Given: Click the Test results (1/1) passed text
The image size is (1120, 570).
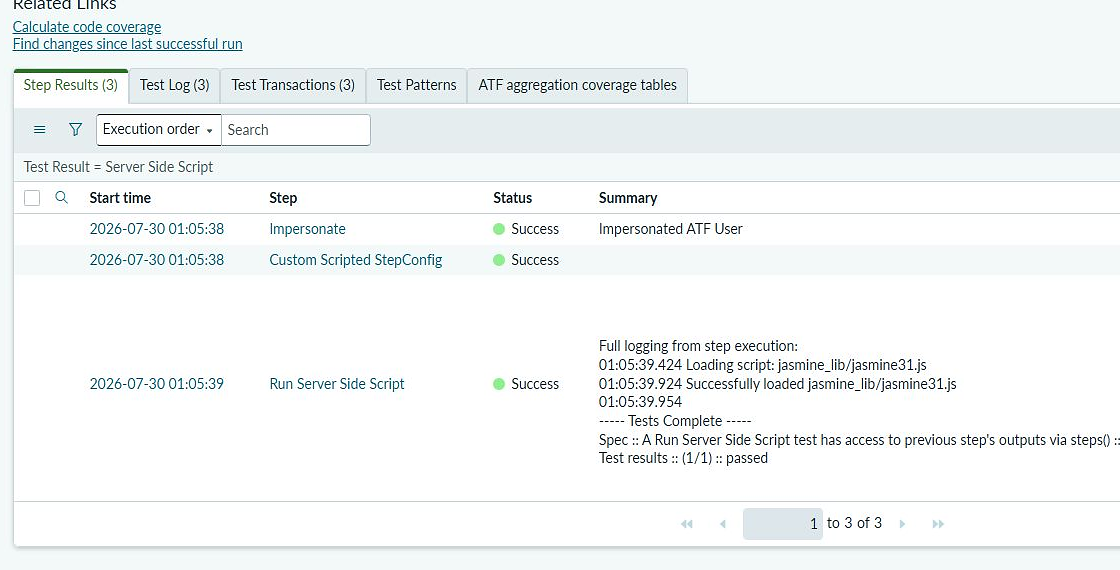Looking at the screenshot, I should coord(683,459).
